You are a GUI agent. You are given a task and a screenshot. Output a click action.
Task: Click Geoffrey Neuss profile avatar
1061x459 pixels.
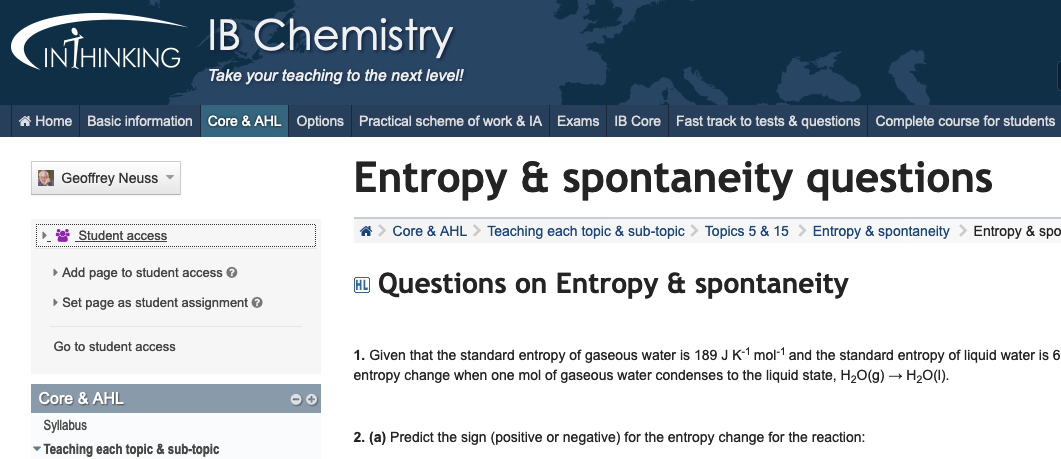[x=46, y=178]
